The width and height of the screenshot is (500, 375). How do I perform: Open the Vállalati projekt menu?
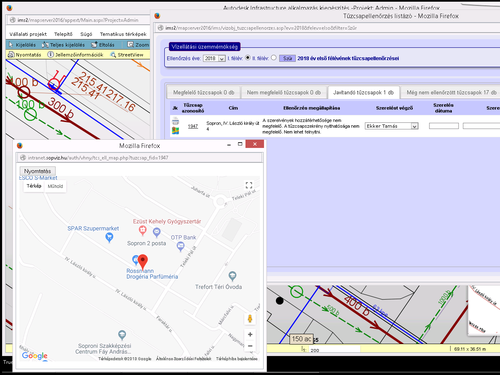click(x=28, y=34)
